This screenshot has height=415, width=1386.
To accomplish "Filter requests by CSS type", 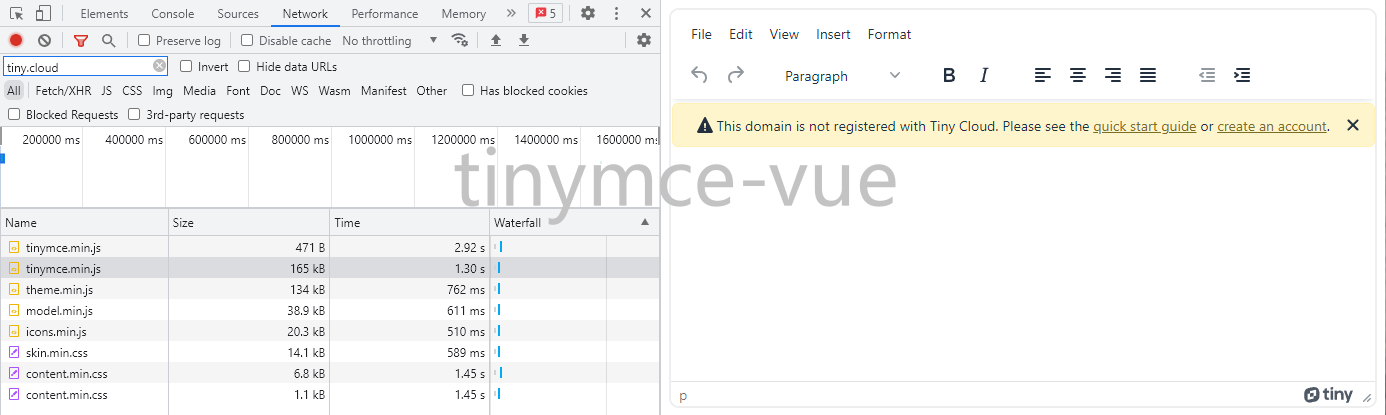I will 132,91.
